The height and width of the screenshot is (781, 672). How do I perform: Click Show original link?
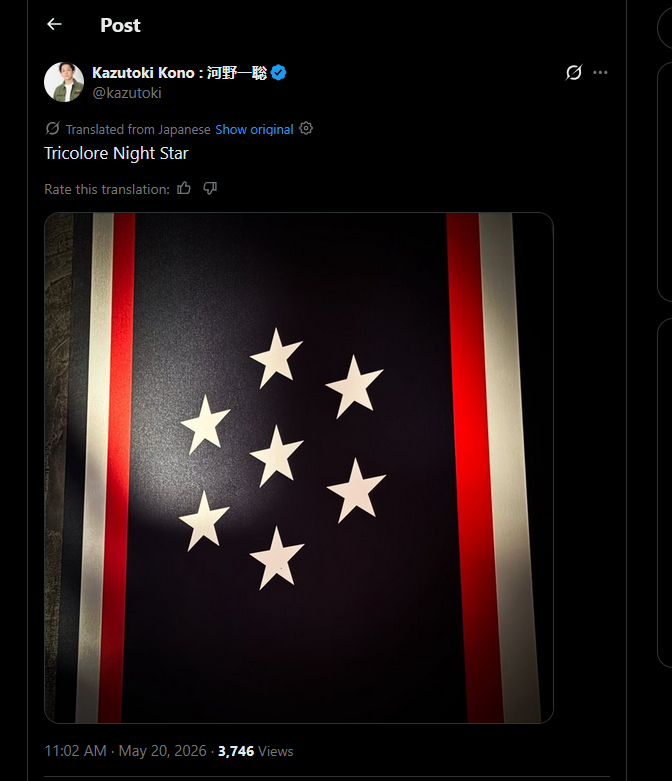[254, 130]
